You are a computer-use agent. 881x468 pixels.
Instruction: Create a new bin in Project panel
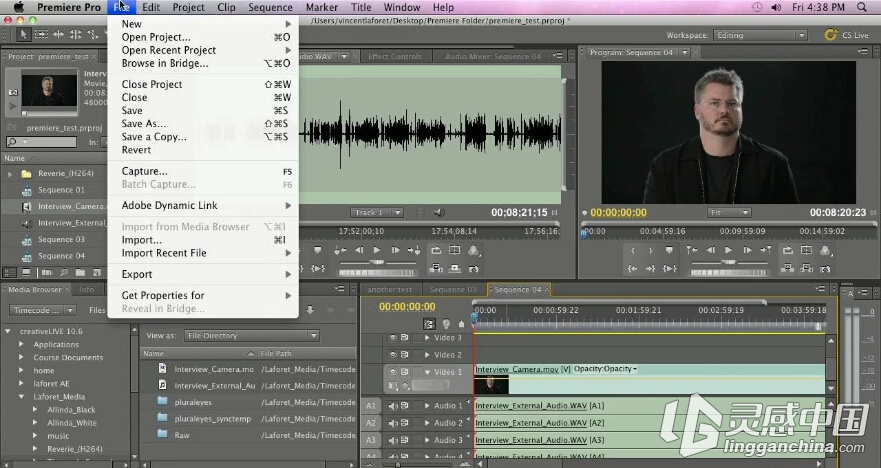click(x=80, y=272)
